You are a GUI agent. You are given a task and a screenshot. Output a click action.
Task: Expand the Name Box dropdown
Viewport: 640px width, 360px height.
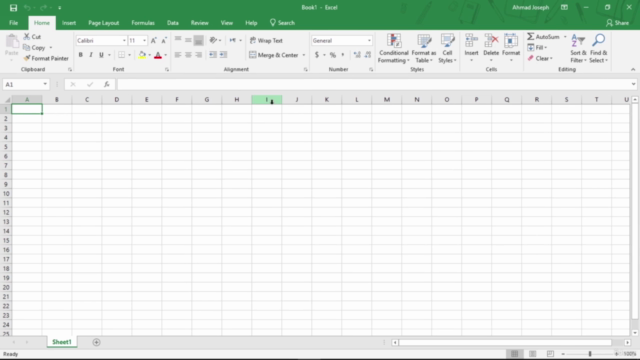[45, 84]
